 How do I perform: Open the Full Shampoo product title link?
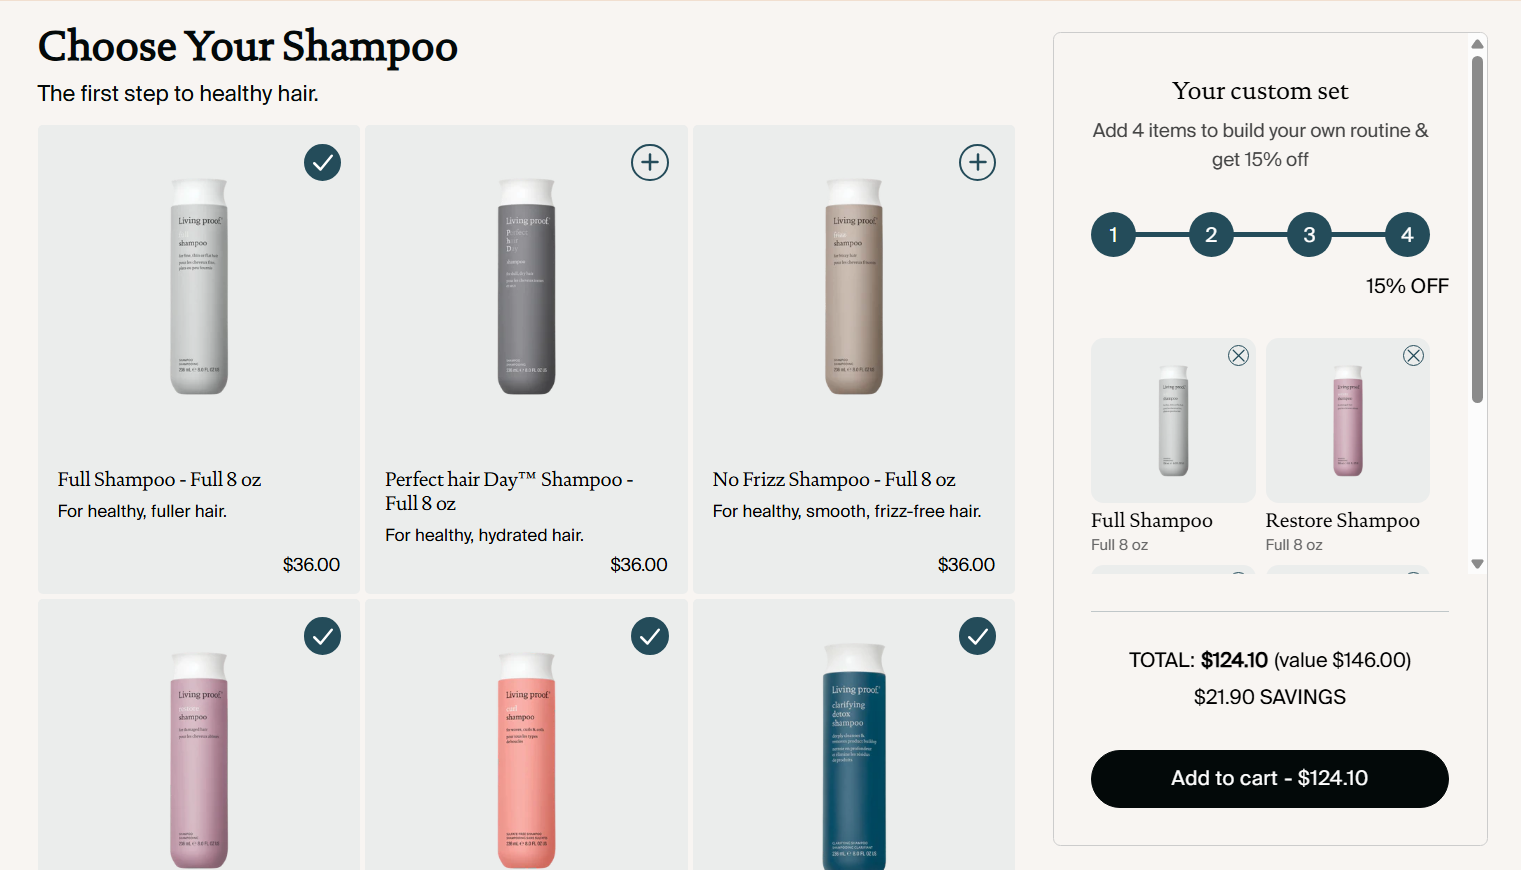(159, 480)
